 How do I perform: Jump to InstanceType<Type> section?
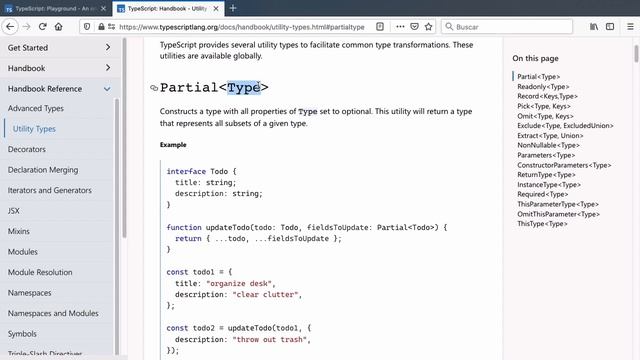[549, 184]
